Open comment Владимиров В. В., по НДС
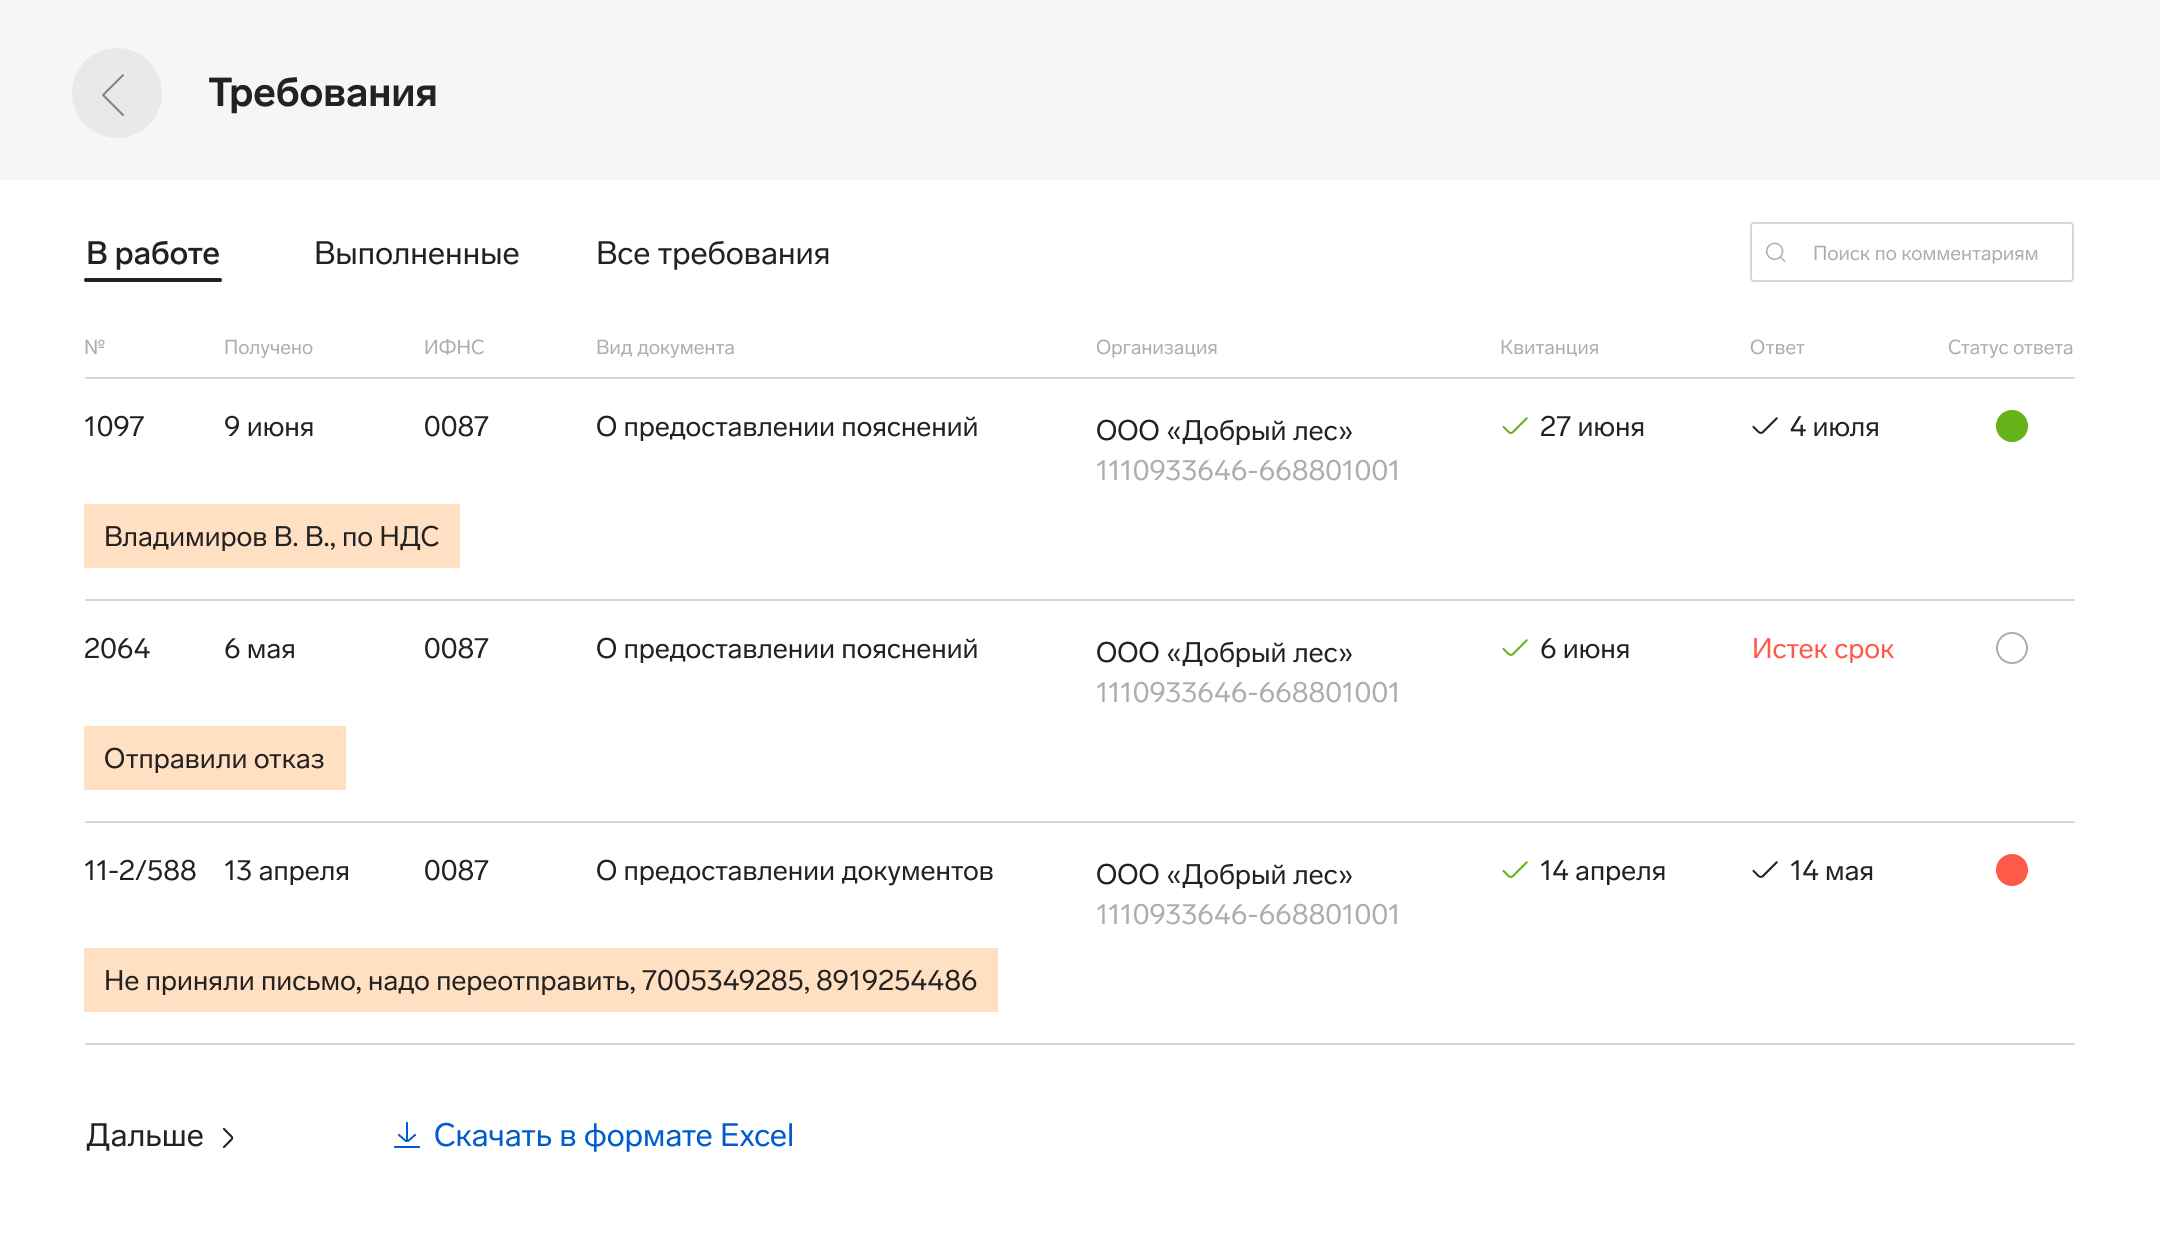The image size is (2160, 1234). tap(271, 537)
